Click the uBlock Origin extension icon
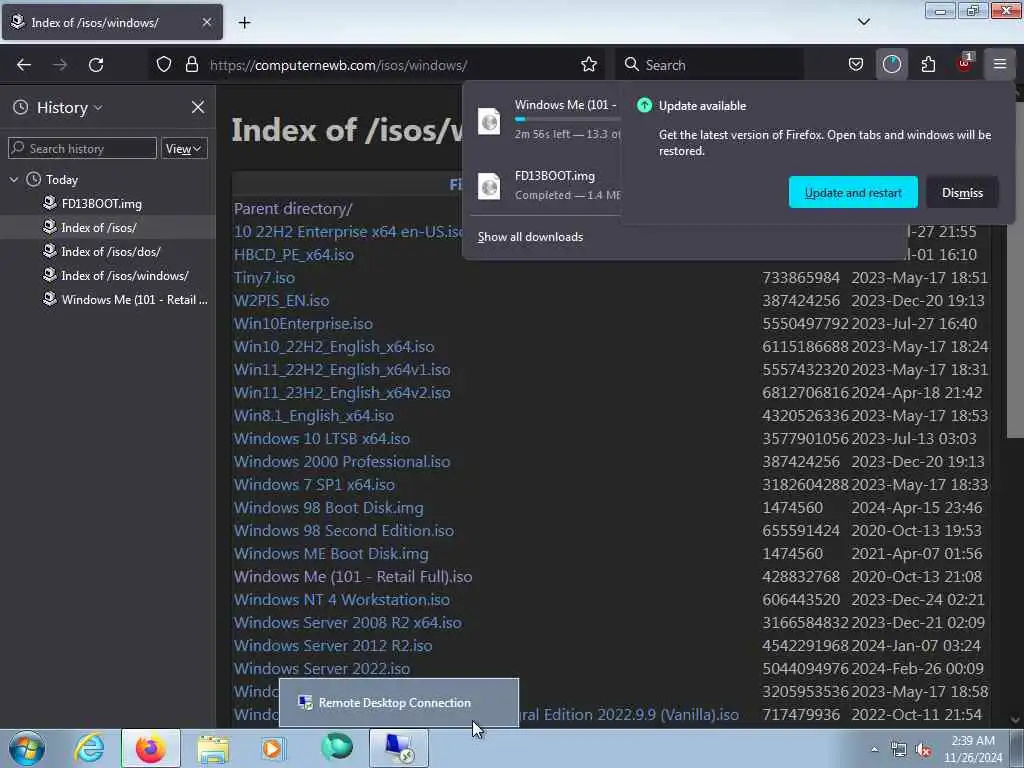The width and height of the screenshot is (1024, 768). [965, 63]
